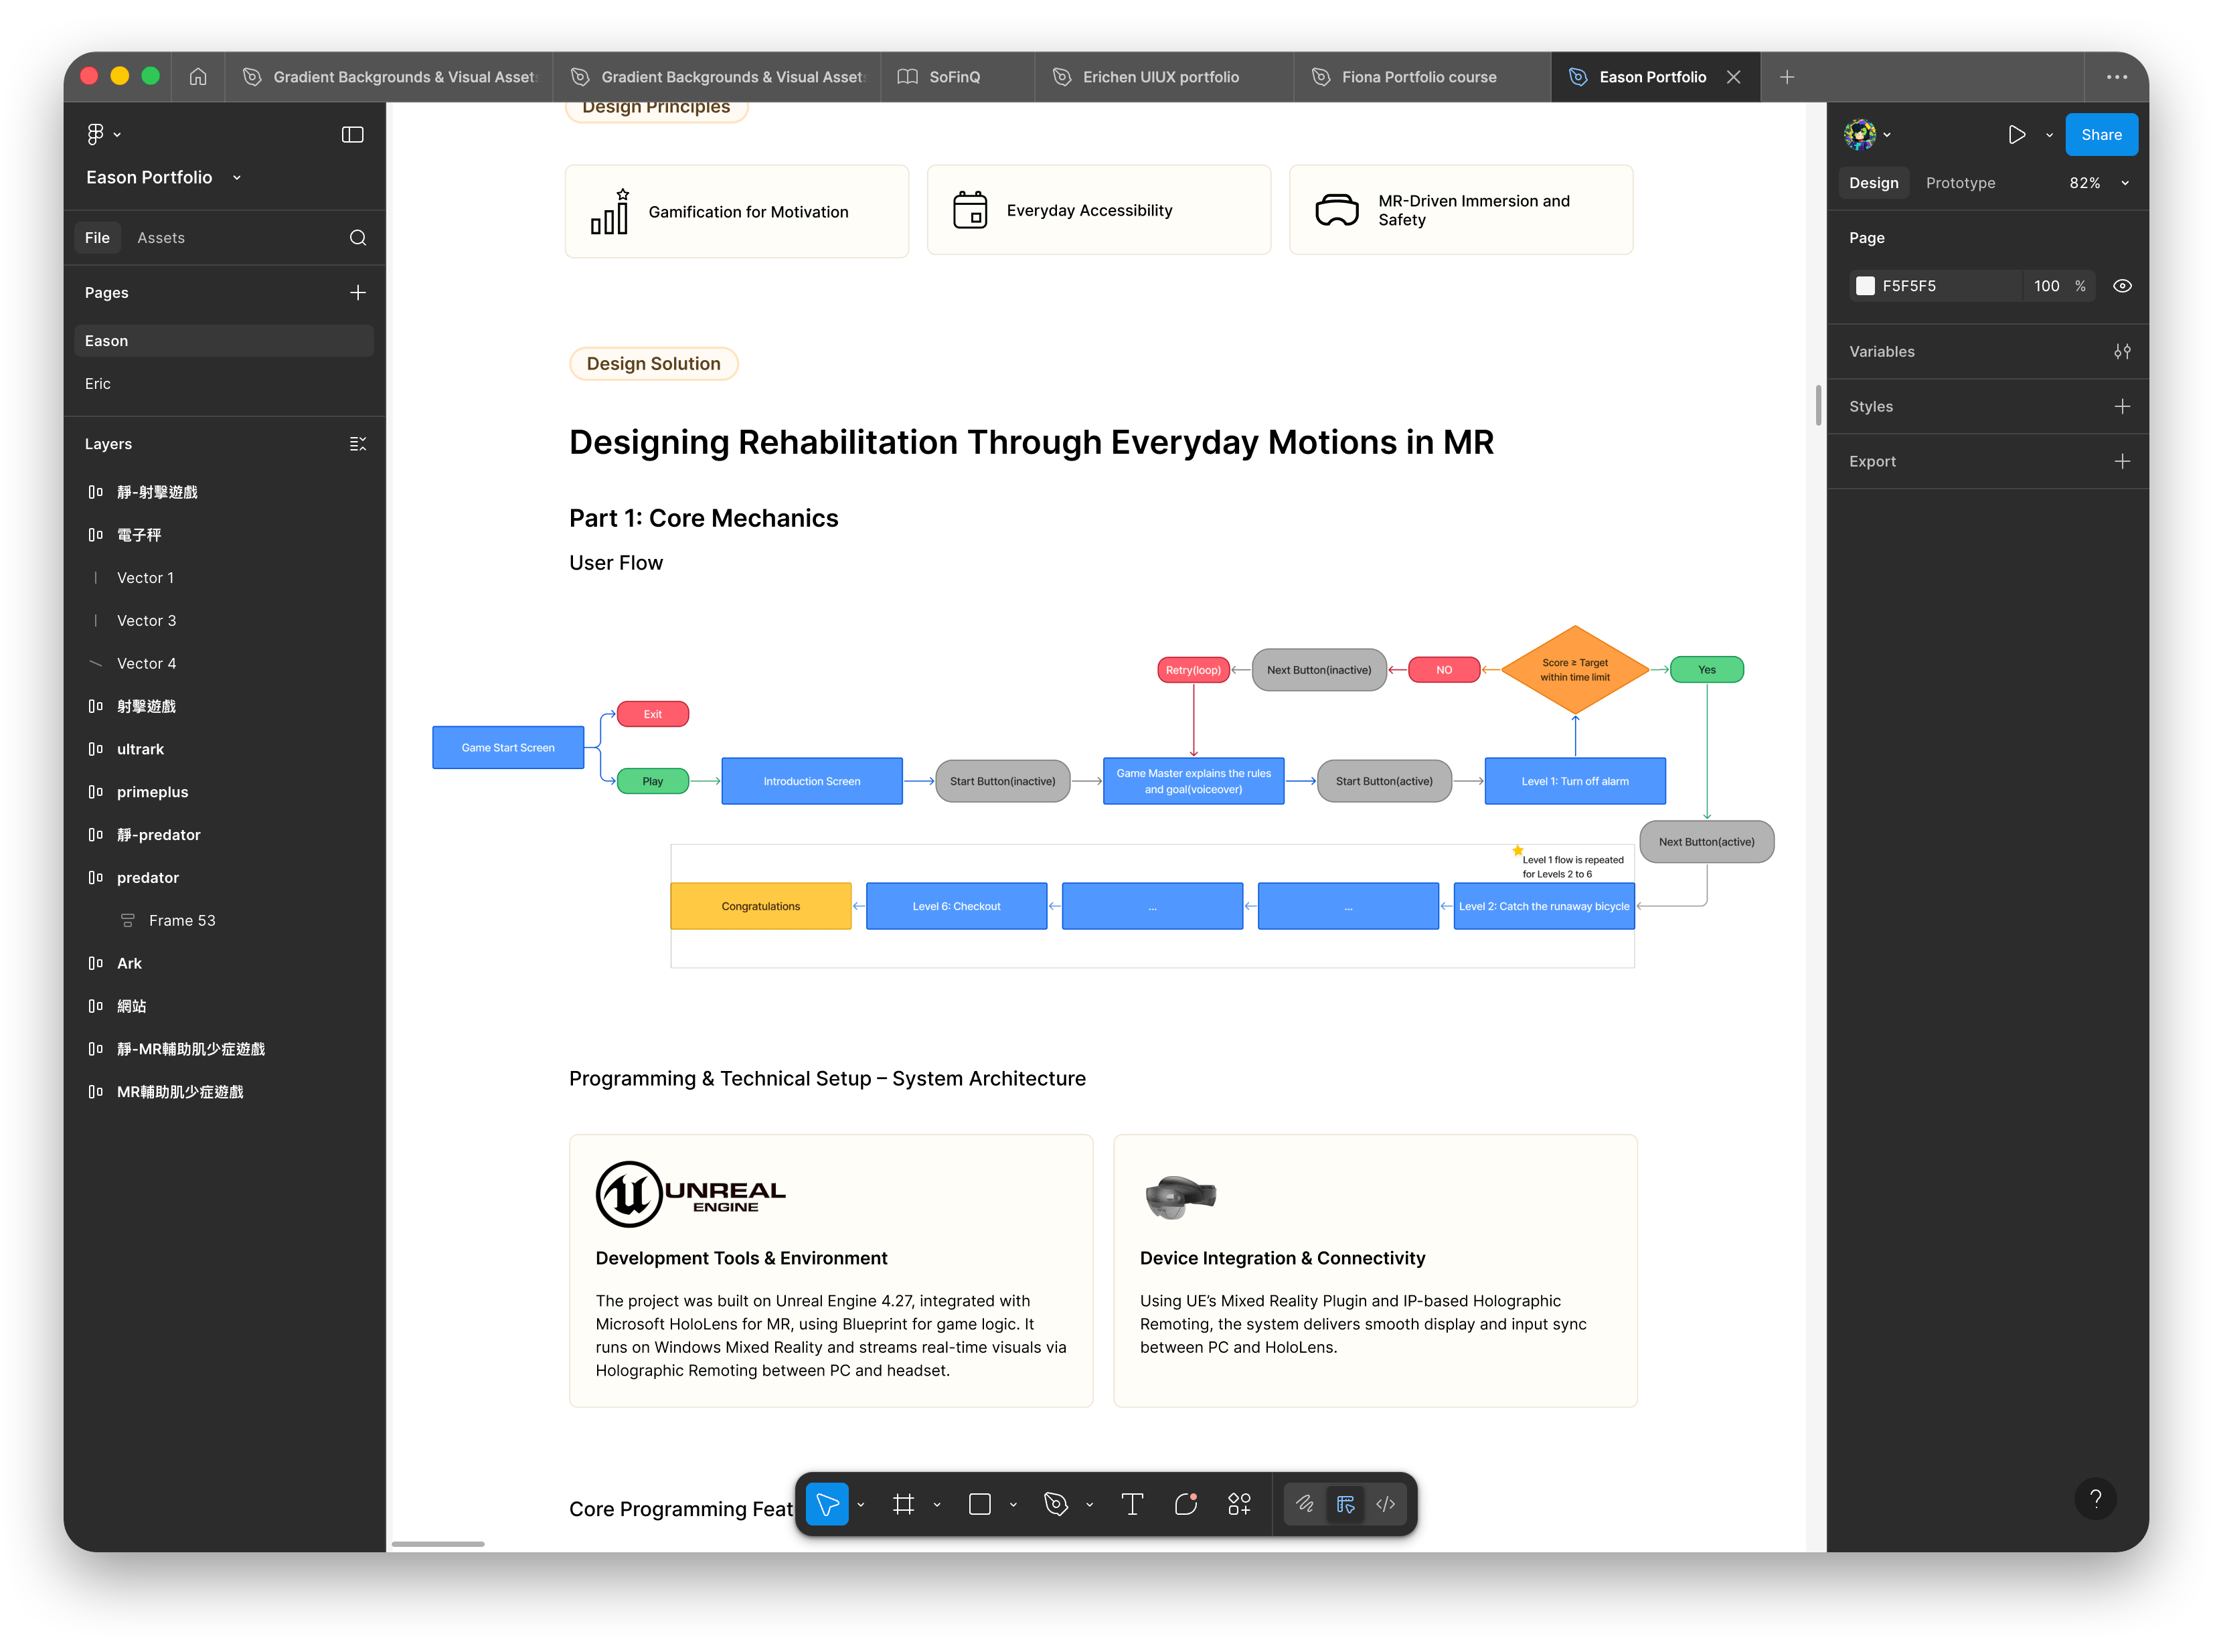Switch to the Assets tab
The height and width of the screenshot is (1652, 2213).
161,238
